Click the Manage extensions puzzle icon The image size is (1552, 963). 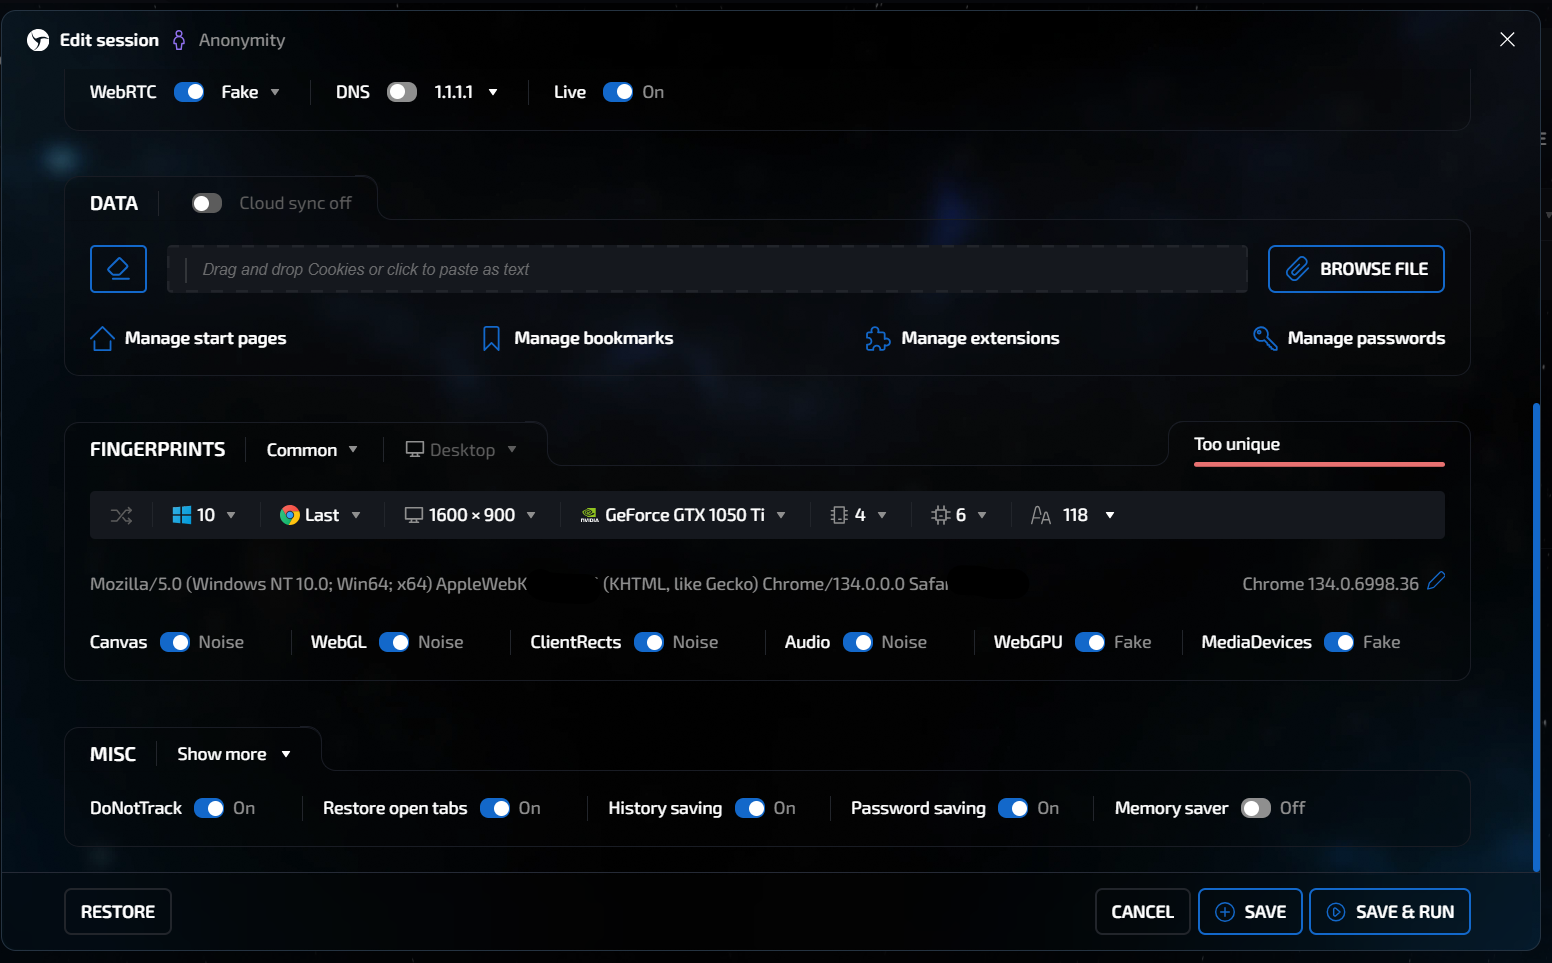coord(877,339)
